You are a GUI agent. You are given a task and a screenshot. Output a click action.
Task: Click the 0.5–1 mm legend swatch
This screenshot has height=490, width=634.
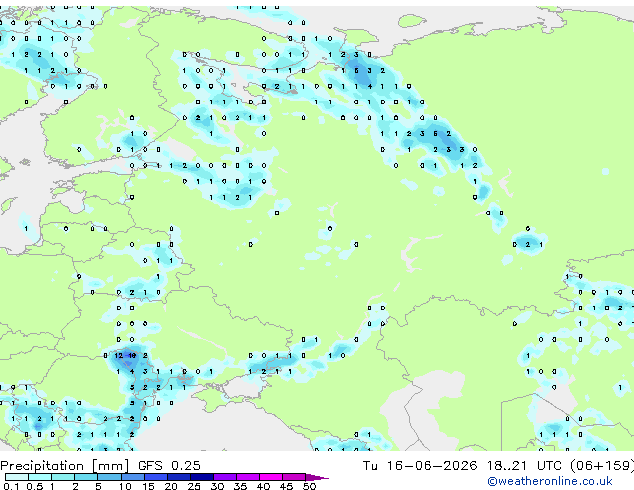(x=40, y=477)
